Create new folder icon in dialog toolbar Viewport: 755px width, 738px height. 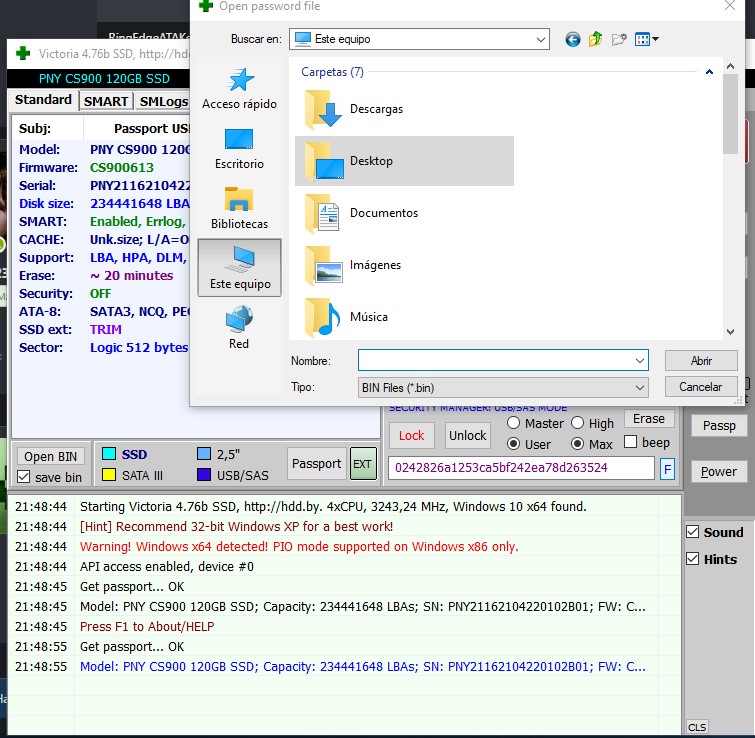(619, 39)
